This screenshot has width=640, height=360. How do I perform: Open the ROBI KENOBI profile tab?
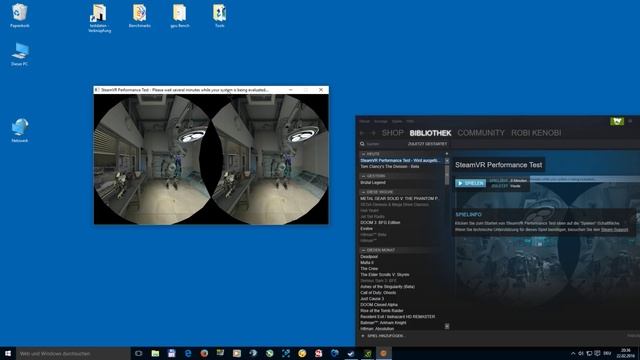536,133
